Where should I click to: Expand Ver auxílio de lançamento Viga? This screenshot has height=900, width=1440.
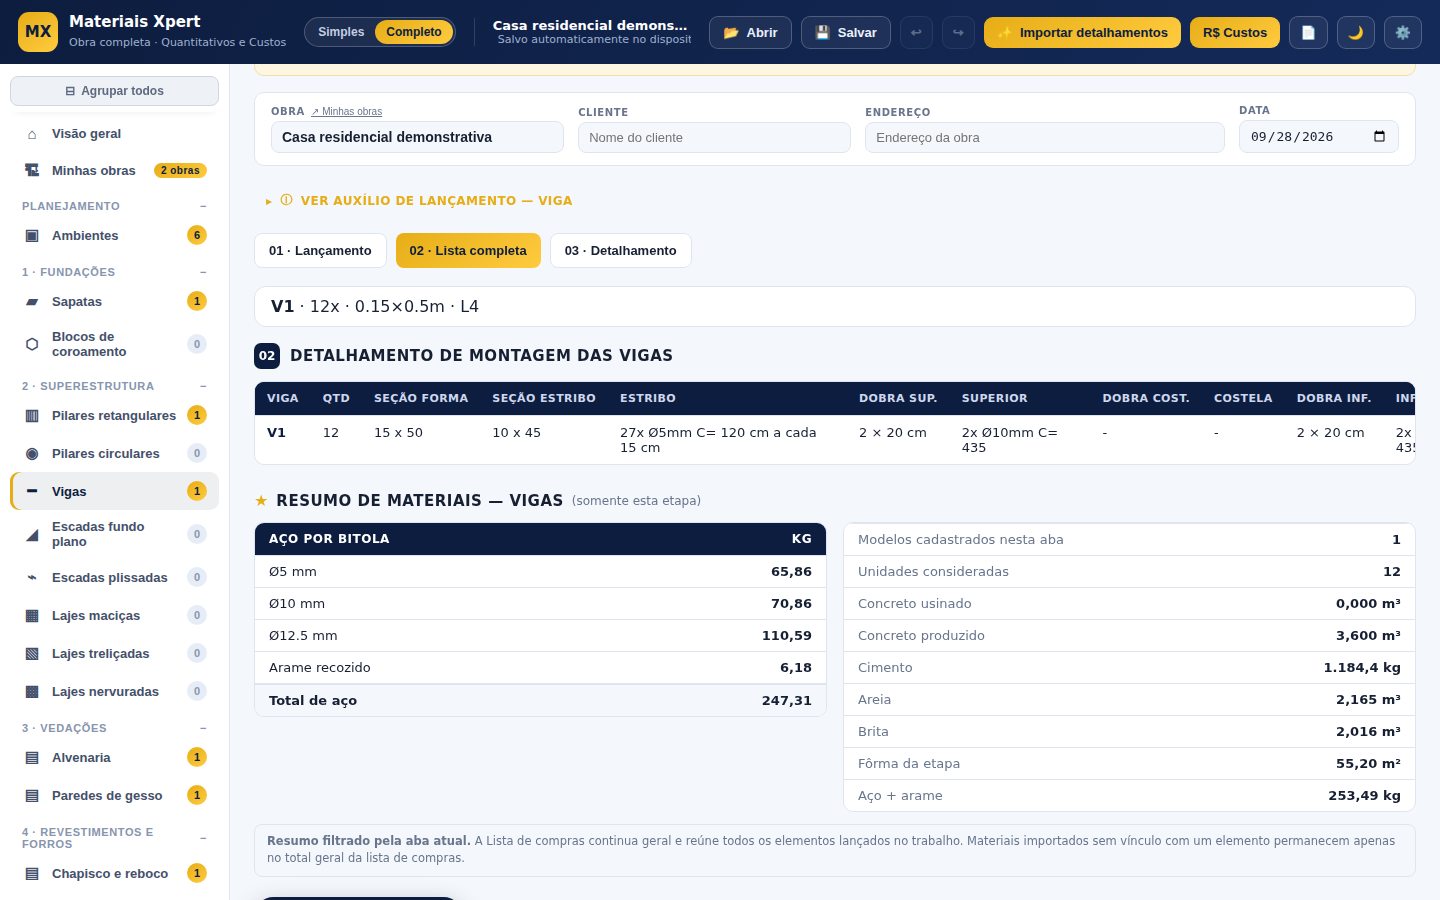pos(419,201)
